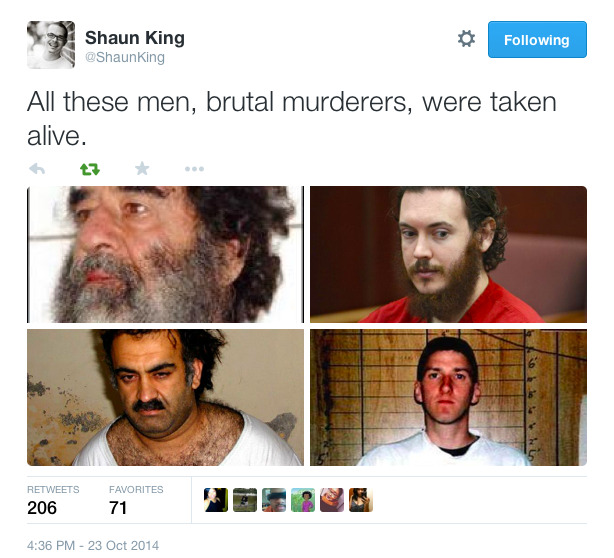Open the bottom-right height chart mugshot

click(448, 397)
